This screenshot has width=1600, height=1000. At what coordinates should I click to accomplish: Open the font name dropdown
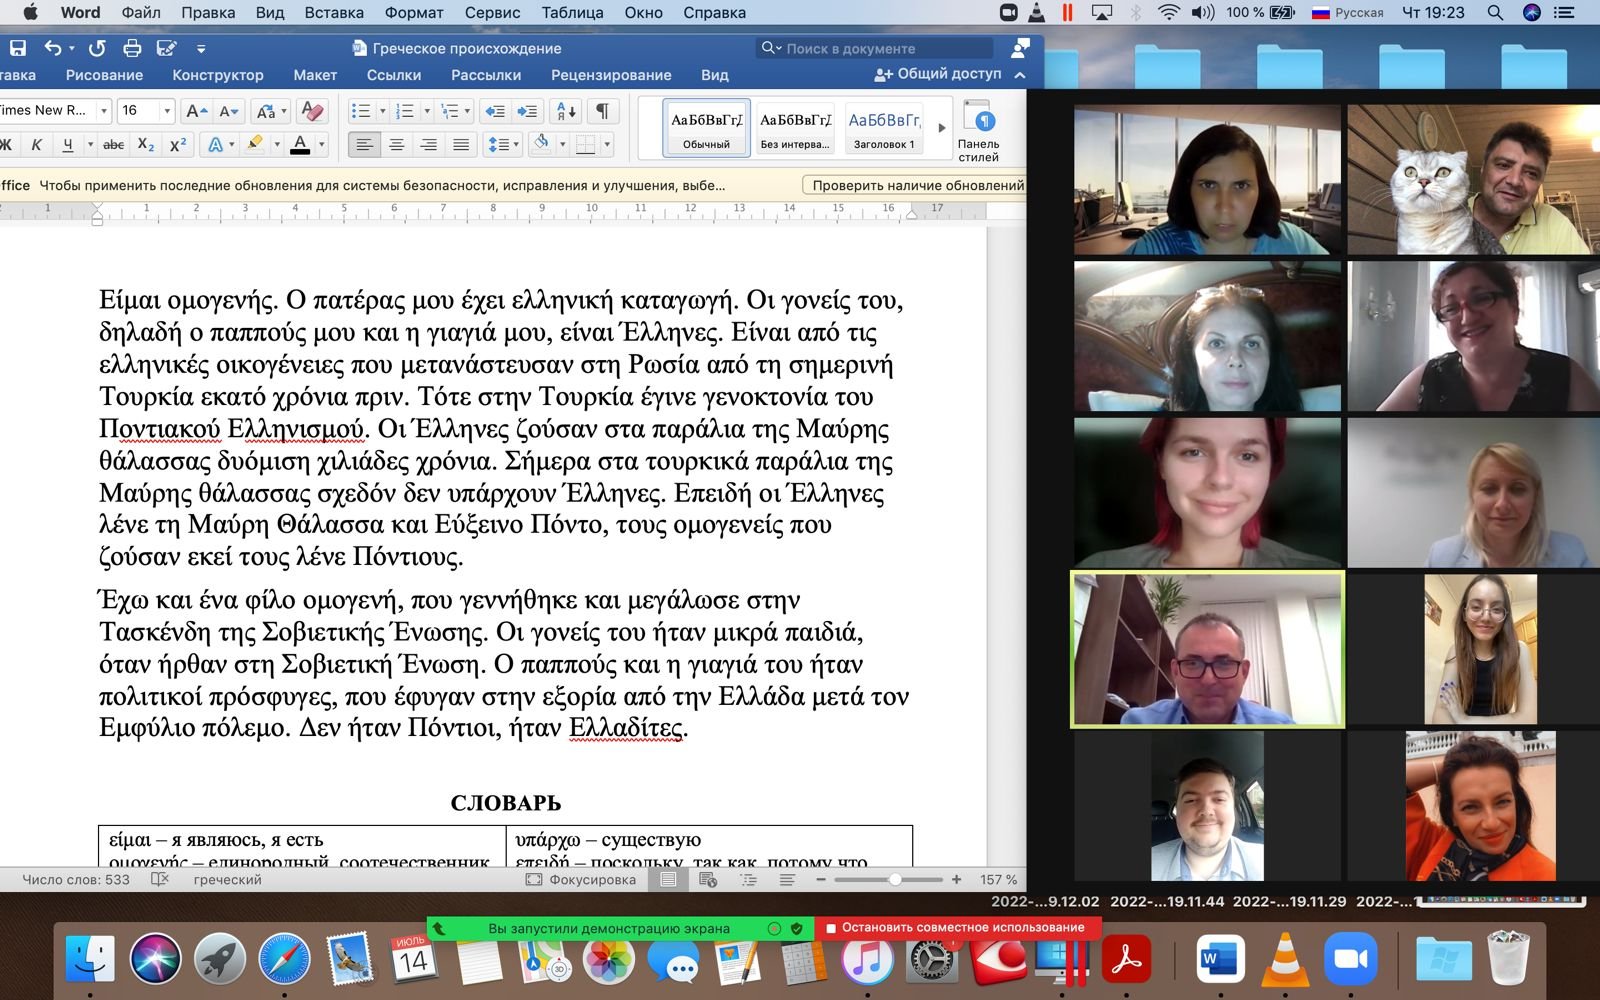[103, 111]
